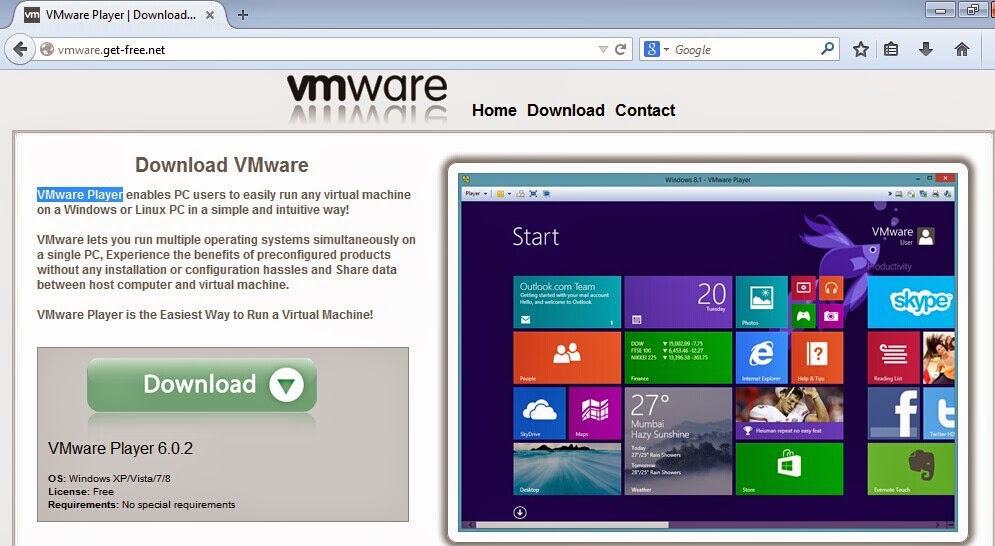995x546 pixels.
Task: Click Requirements: No special requirements line
Action: [142, 505]
